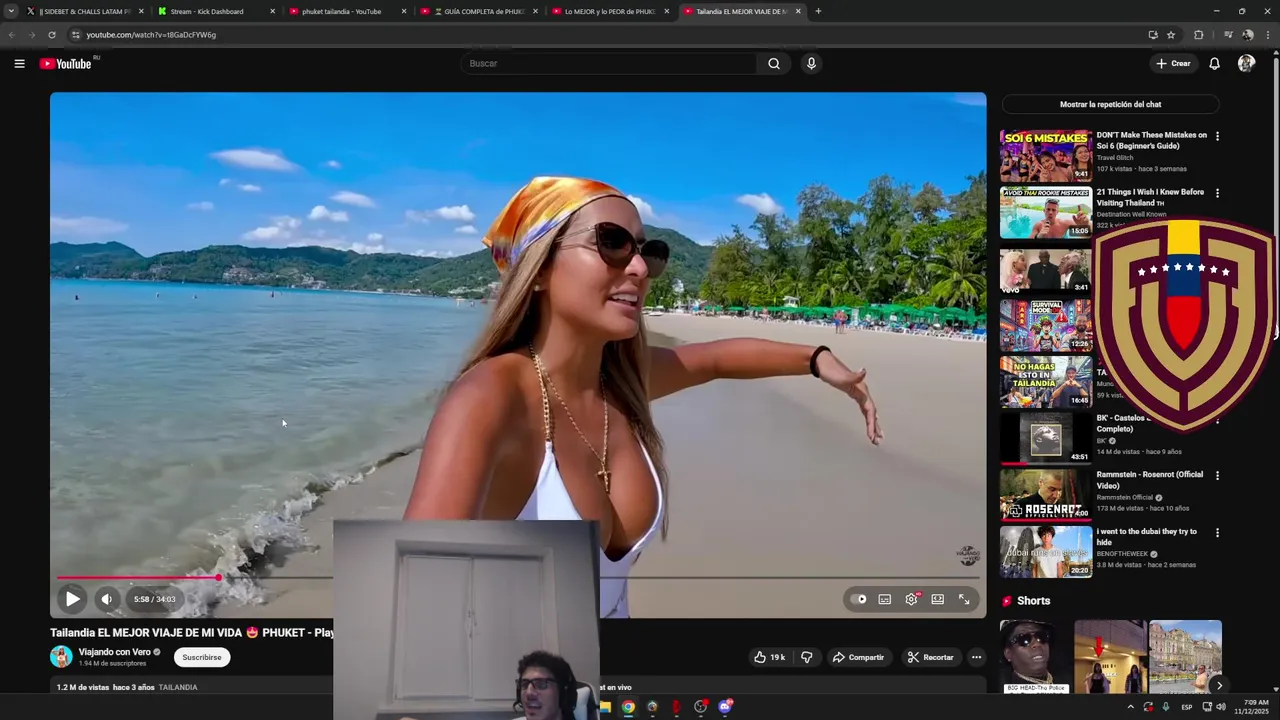Open the tab search dropdown arrow

pos(10,11)
